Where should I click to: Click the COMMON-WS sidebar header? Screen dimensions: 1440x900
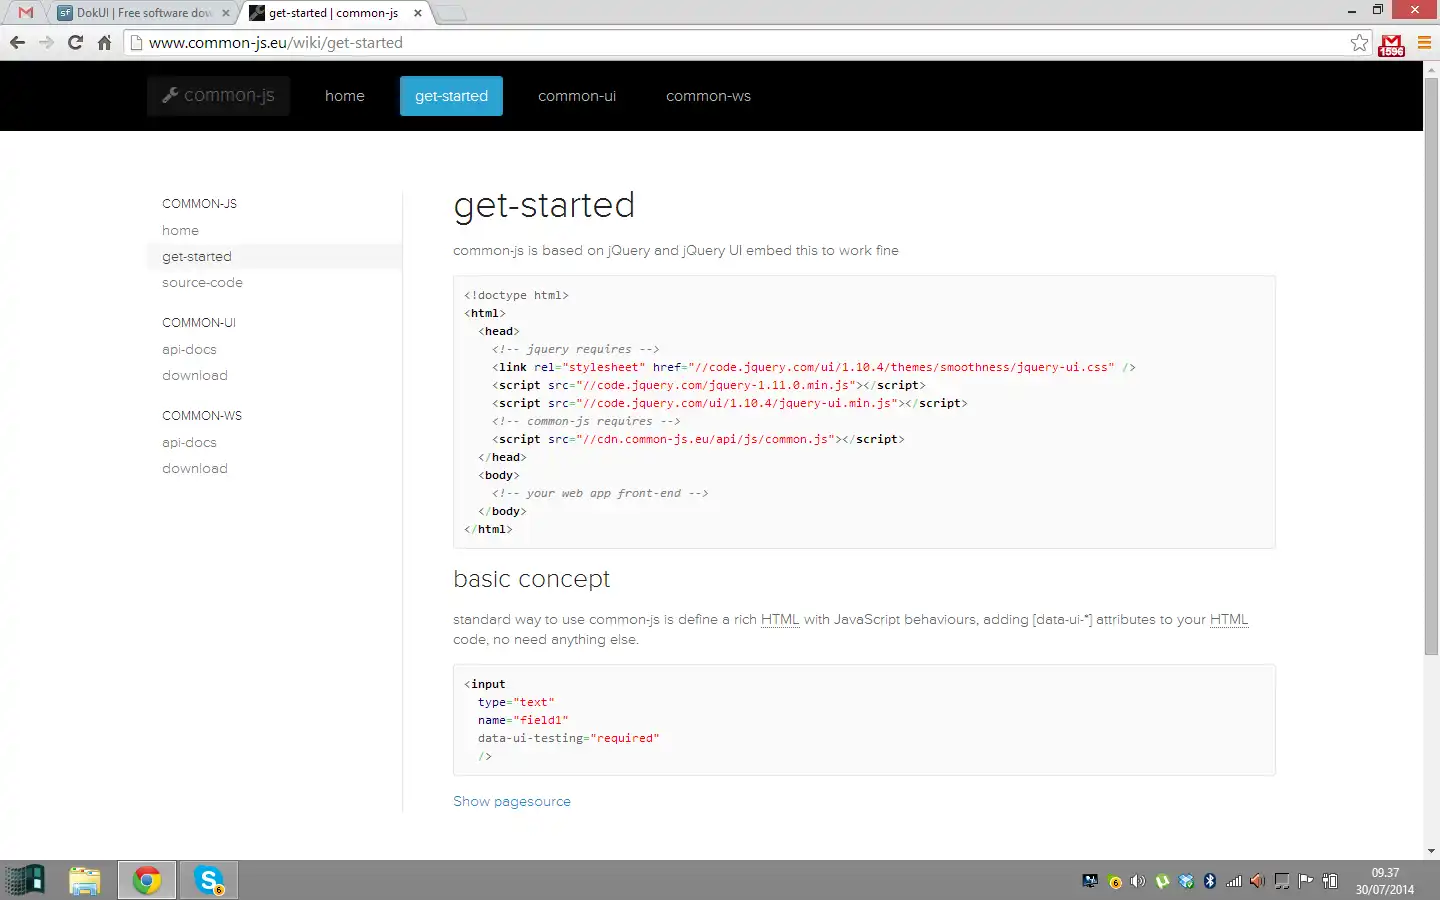(202, 416)
